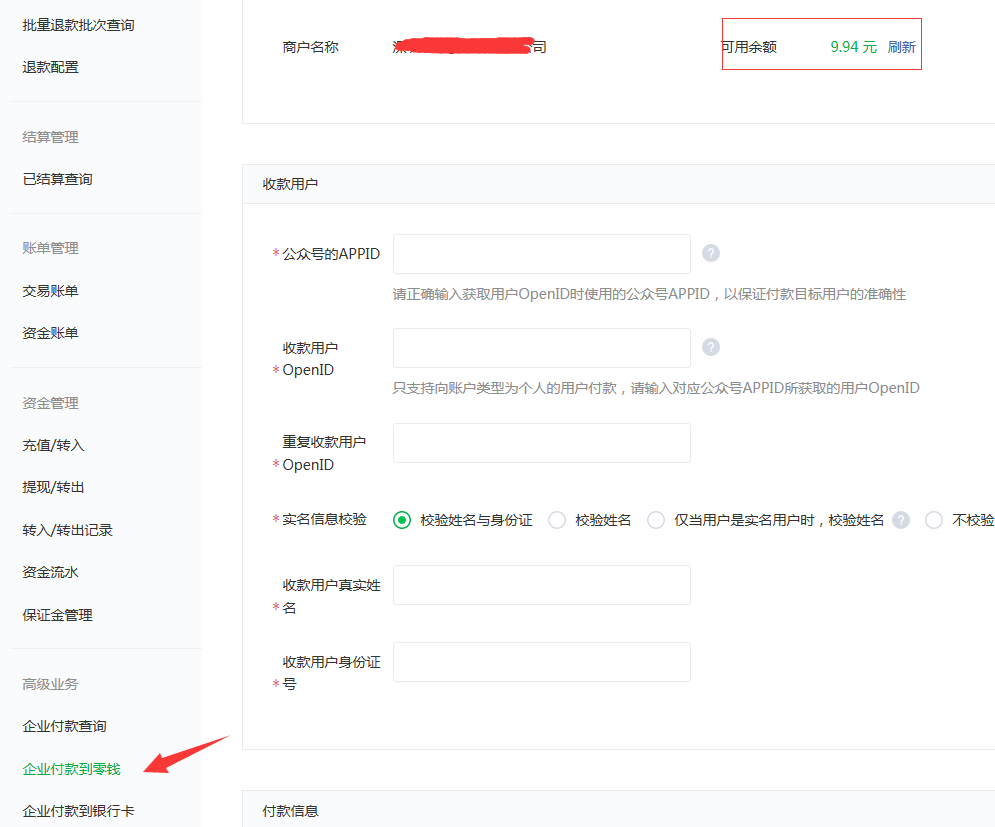Click the 收款用户真实姓名 text field
Screen dimensions: 995x827
pyautogui.click(x=541, y=585)
